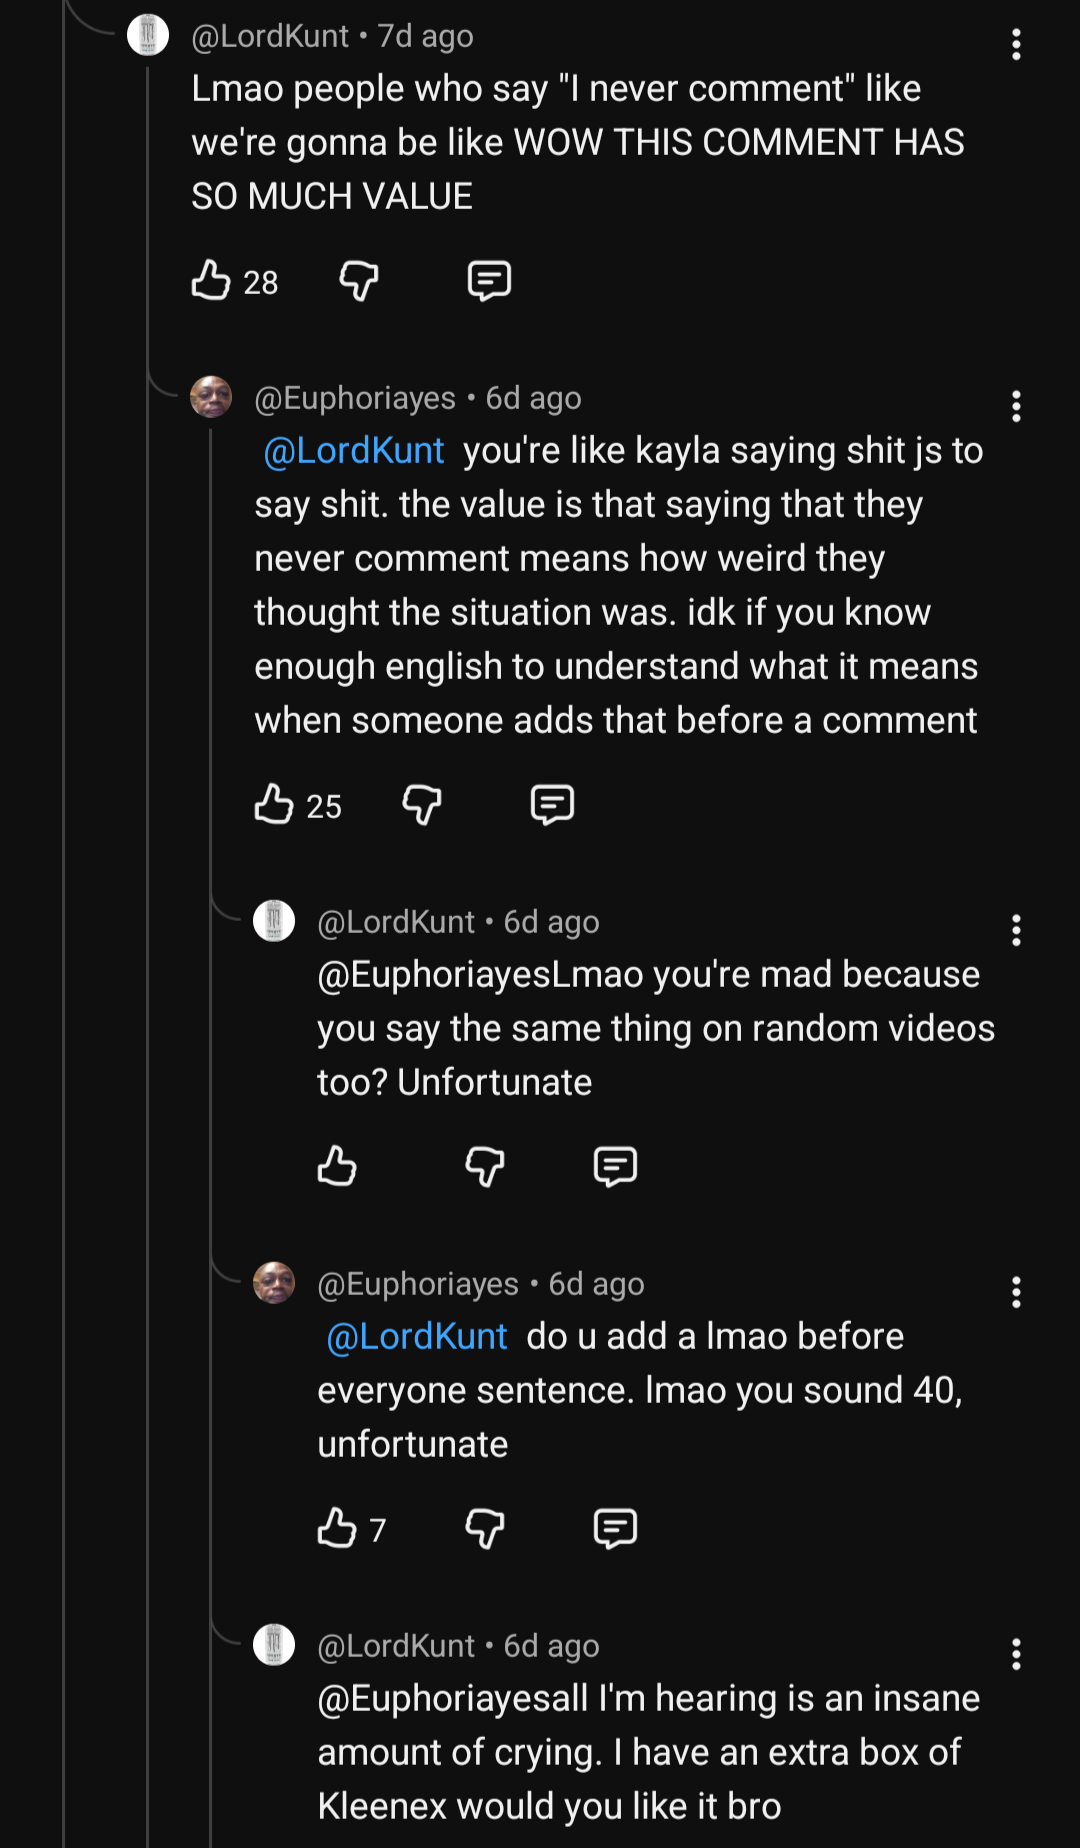This screenshot has width=1080, height=1848.
Task: Reply to LordKunt's 'Unfortunate' comment
Action: pyautogui.click(x=615, y=1166)
